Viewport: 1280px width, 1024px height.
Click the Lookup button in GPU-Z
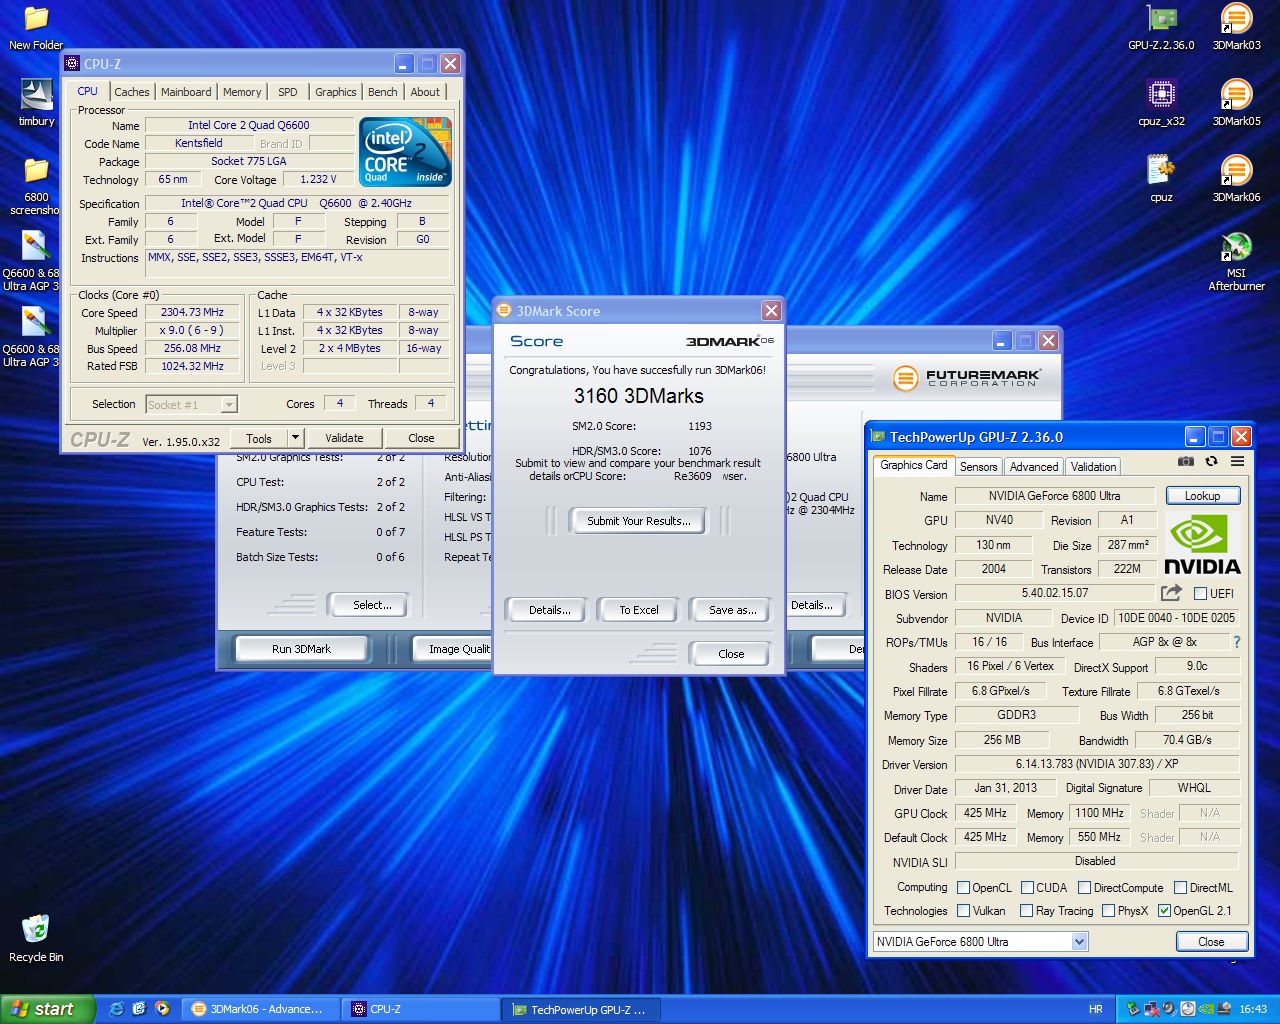coord(1203,496)
